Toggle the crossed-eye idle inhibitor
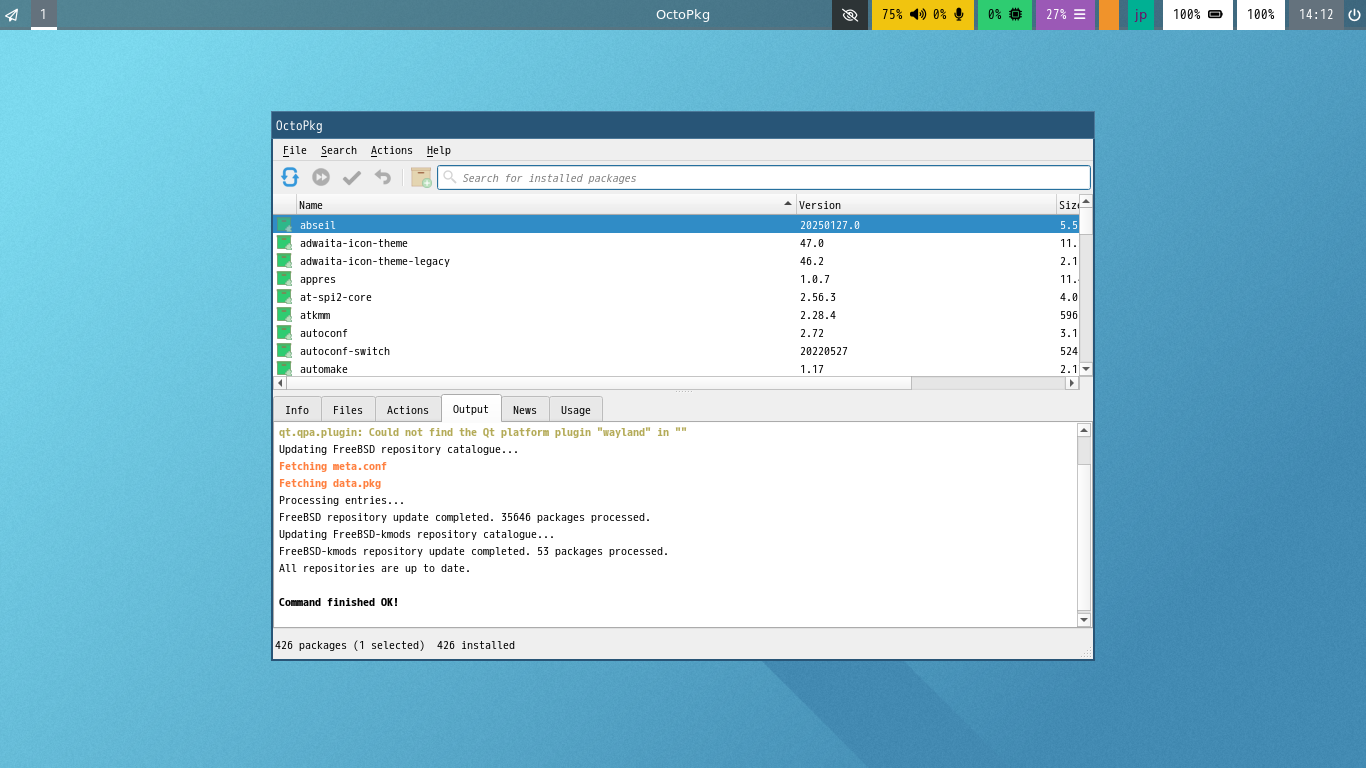The width and height of the screenshot is (1366, 768). coord(850,15)
